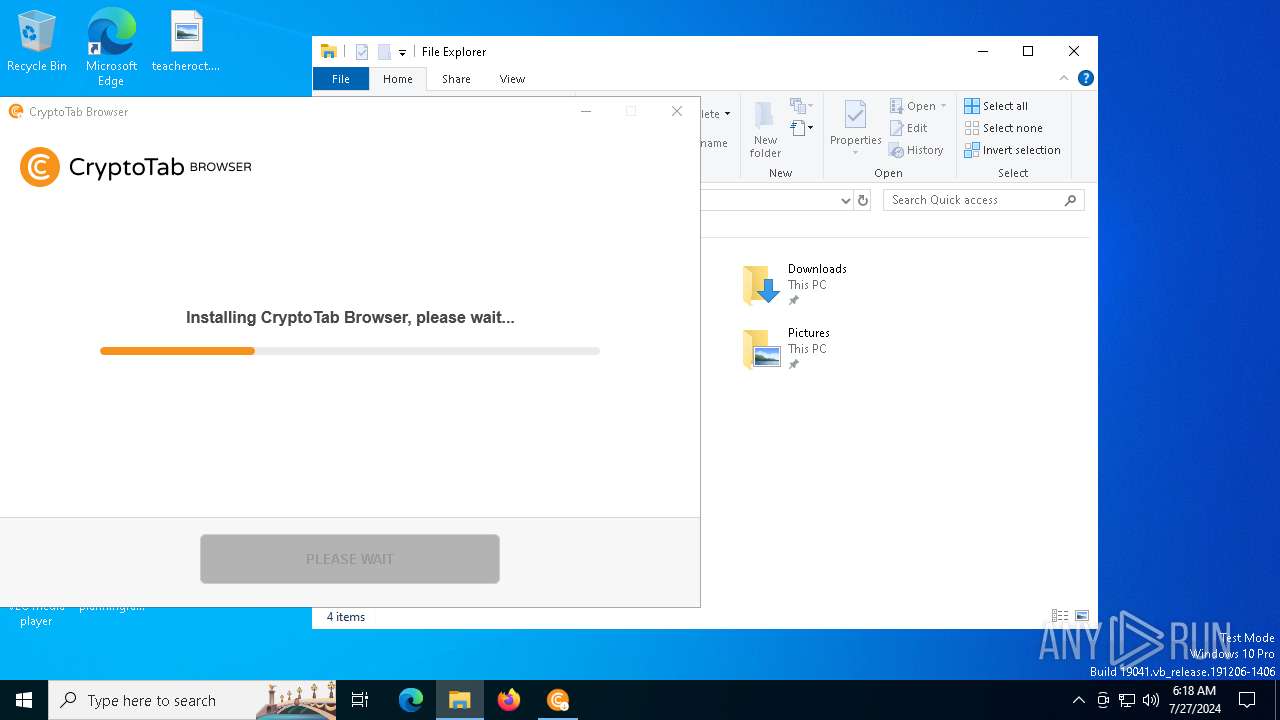Open Task View from taskbar
1280x720 pixels.
pos(360,700)
